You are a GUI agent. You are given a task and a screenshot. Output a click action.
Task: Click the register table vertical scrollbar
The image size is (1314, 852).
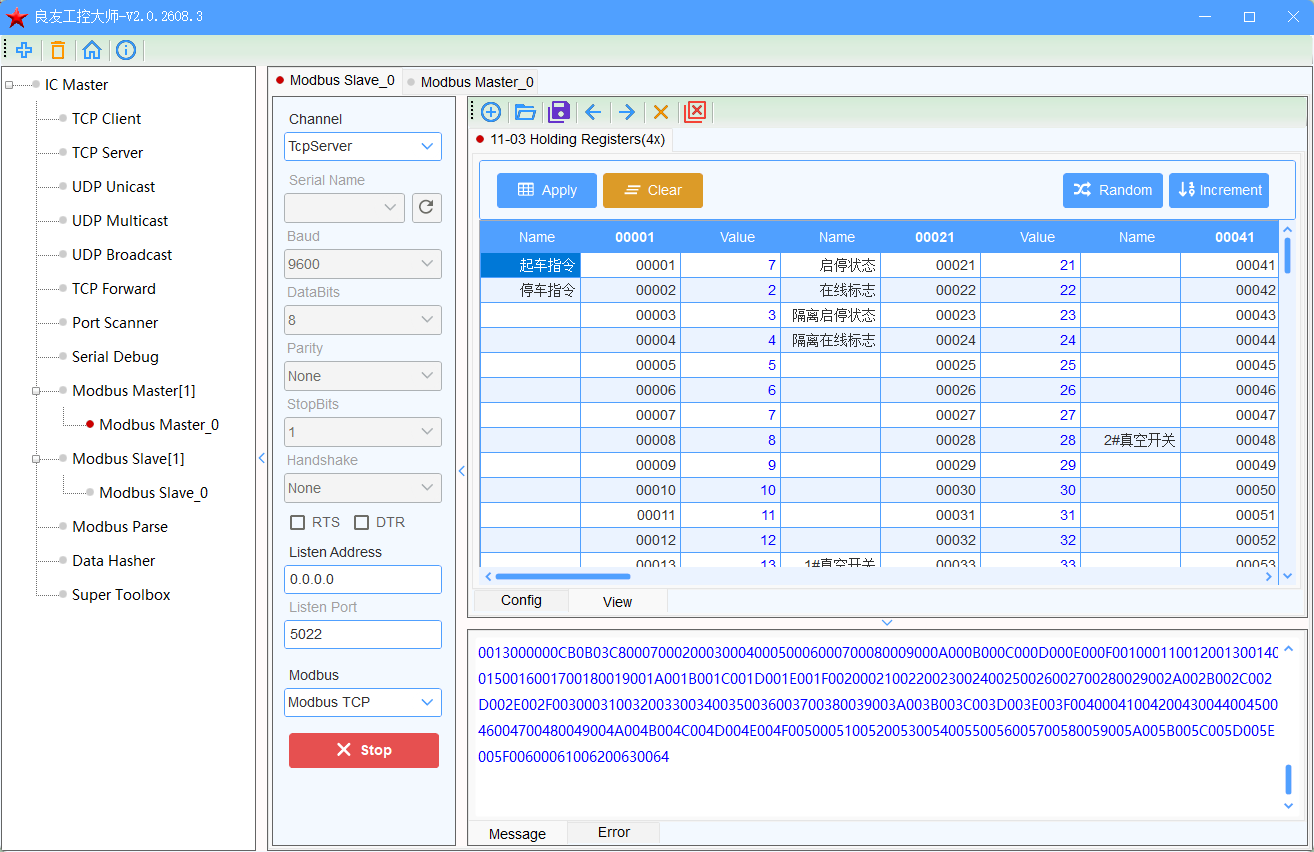(1287, 255)
